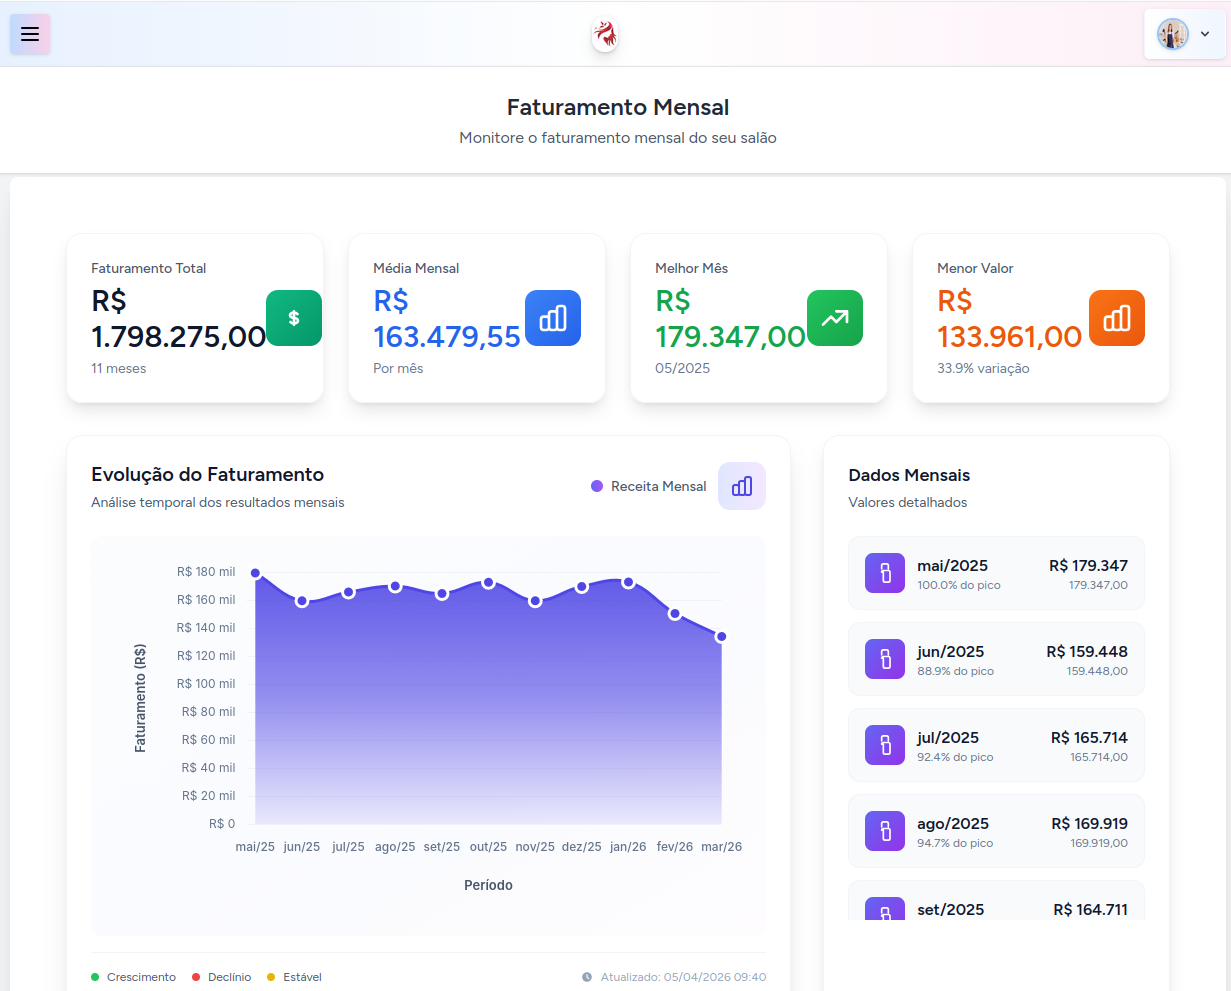Click '94.7% do pico' text
The height and width of the screenshot is (991, 1231).
955,843
